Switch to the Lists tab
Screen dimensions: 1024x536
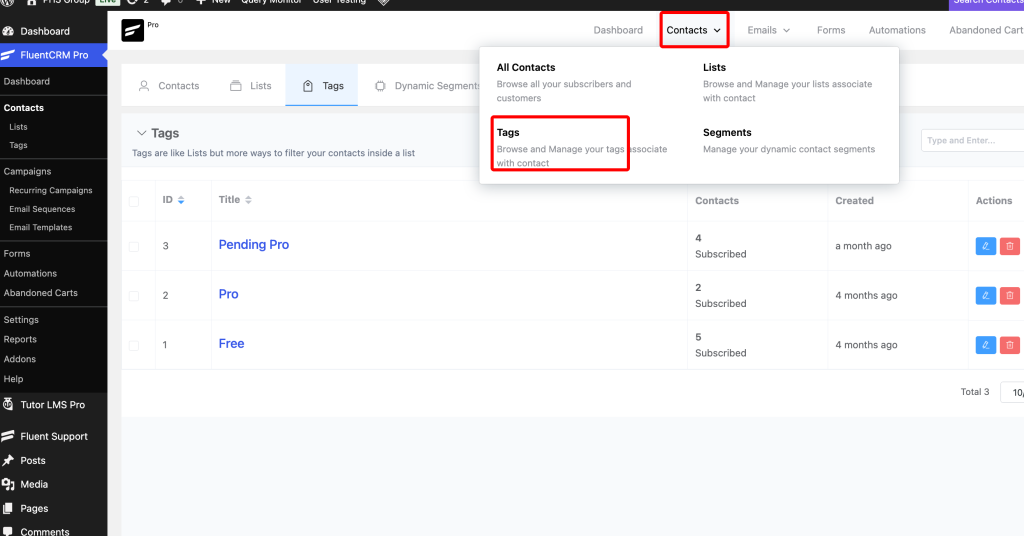click(x=250, y=86)
